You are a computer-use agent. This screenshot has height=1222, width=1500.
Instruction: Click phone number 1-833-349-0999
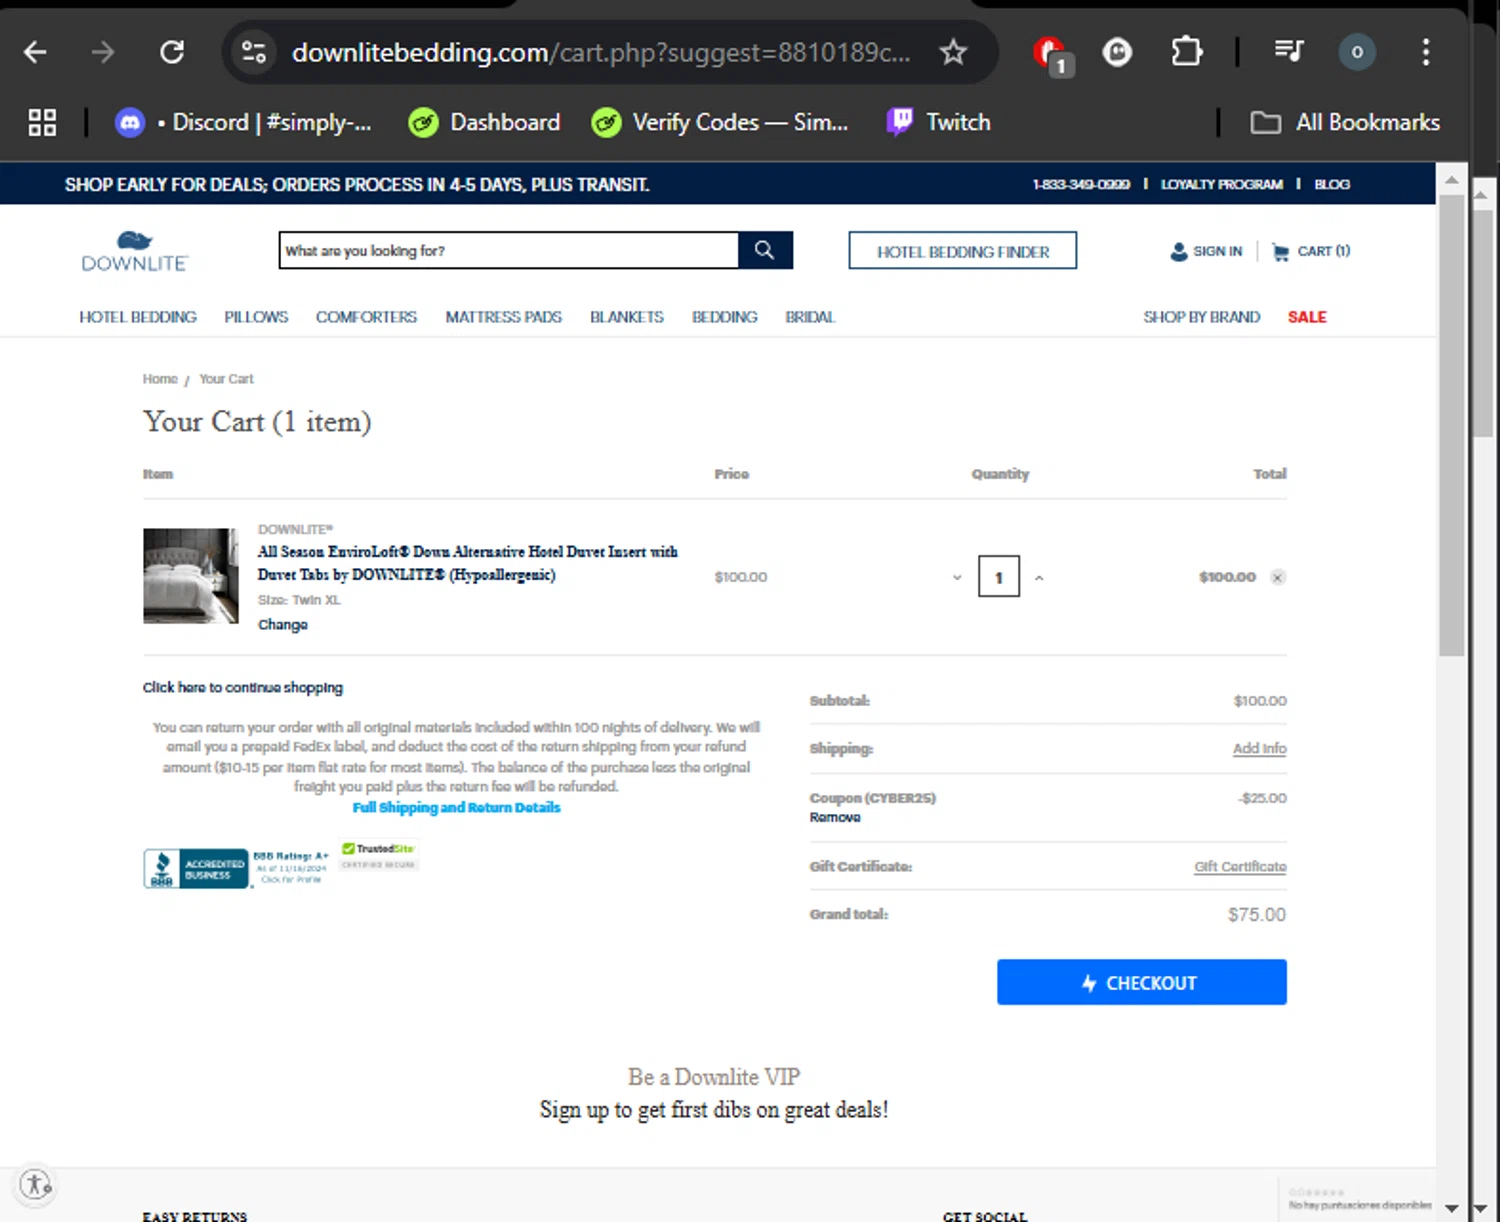click(x=1081, y=184)
